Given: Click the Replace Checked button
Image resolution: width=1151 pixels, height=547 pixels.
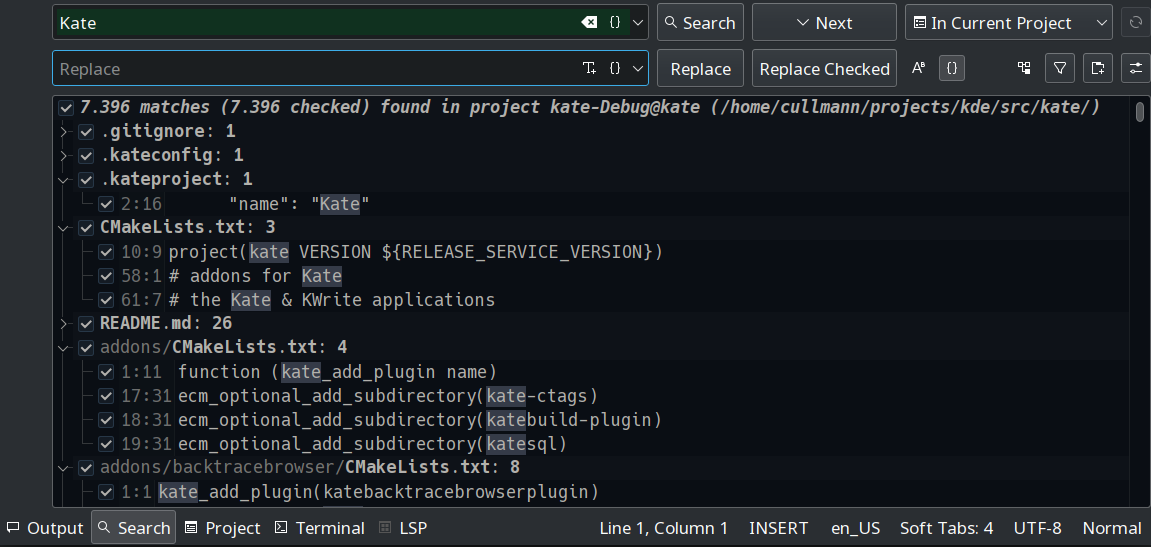Looking at the screenshot, I should 824,68.
